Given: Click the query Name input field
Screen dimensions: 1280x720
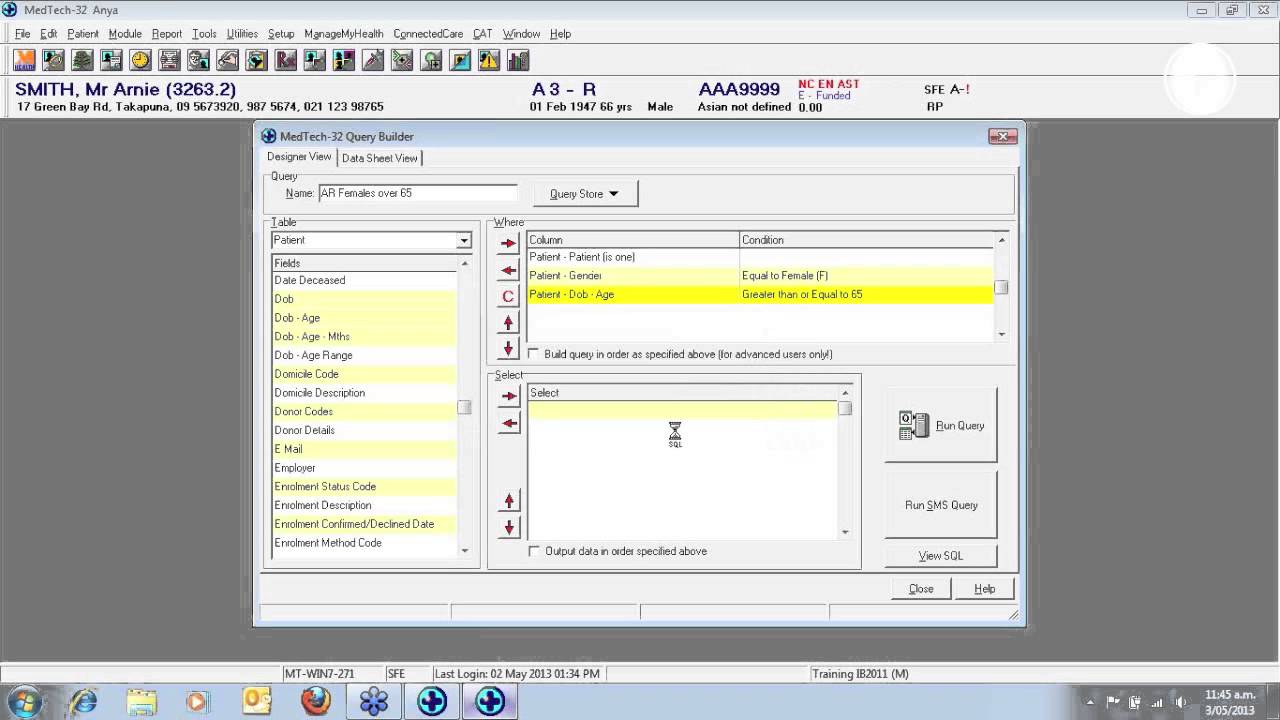Looking at the screenshot, I should 417,193.
